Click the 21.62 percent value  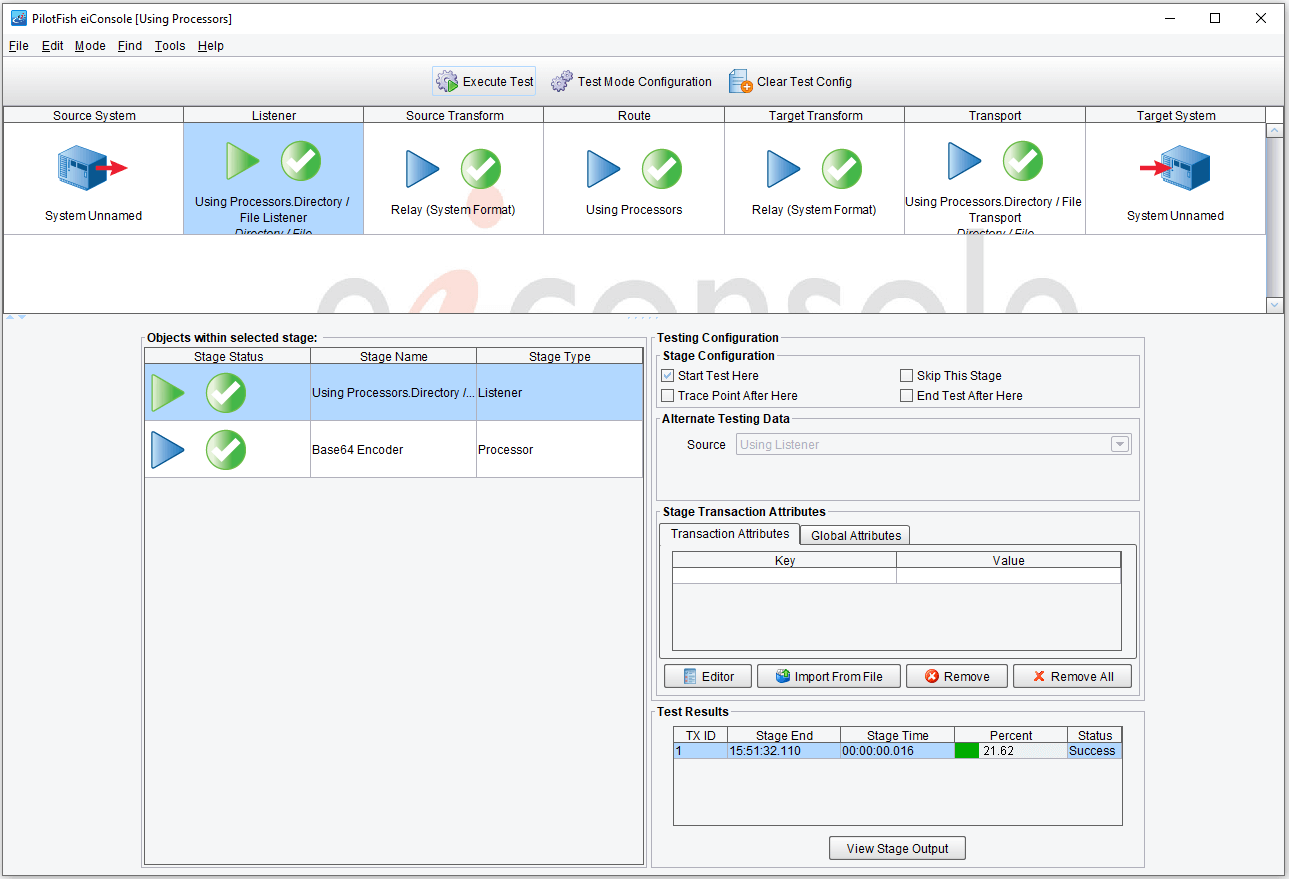998,751
